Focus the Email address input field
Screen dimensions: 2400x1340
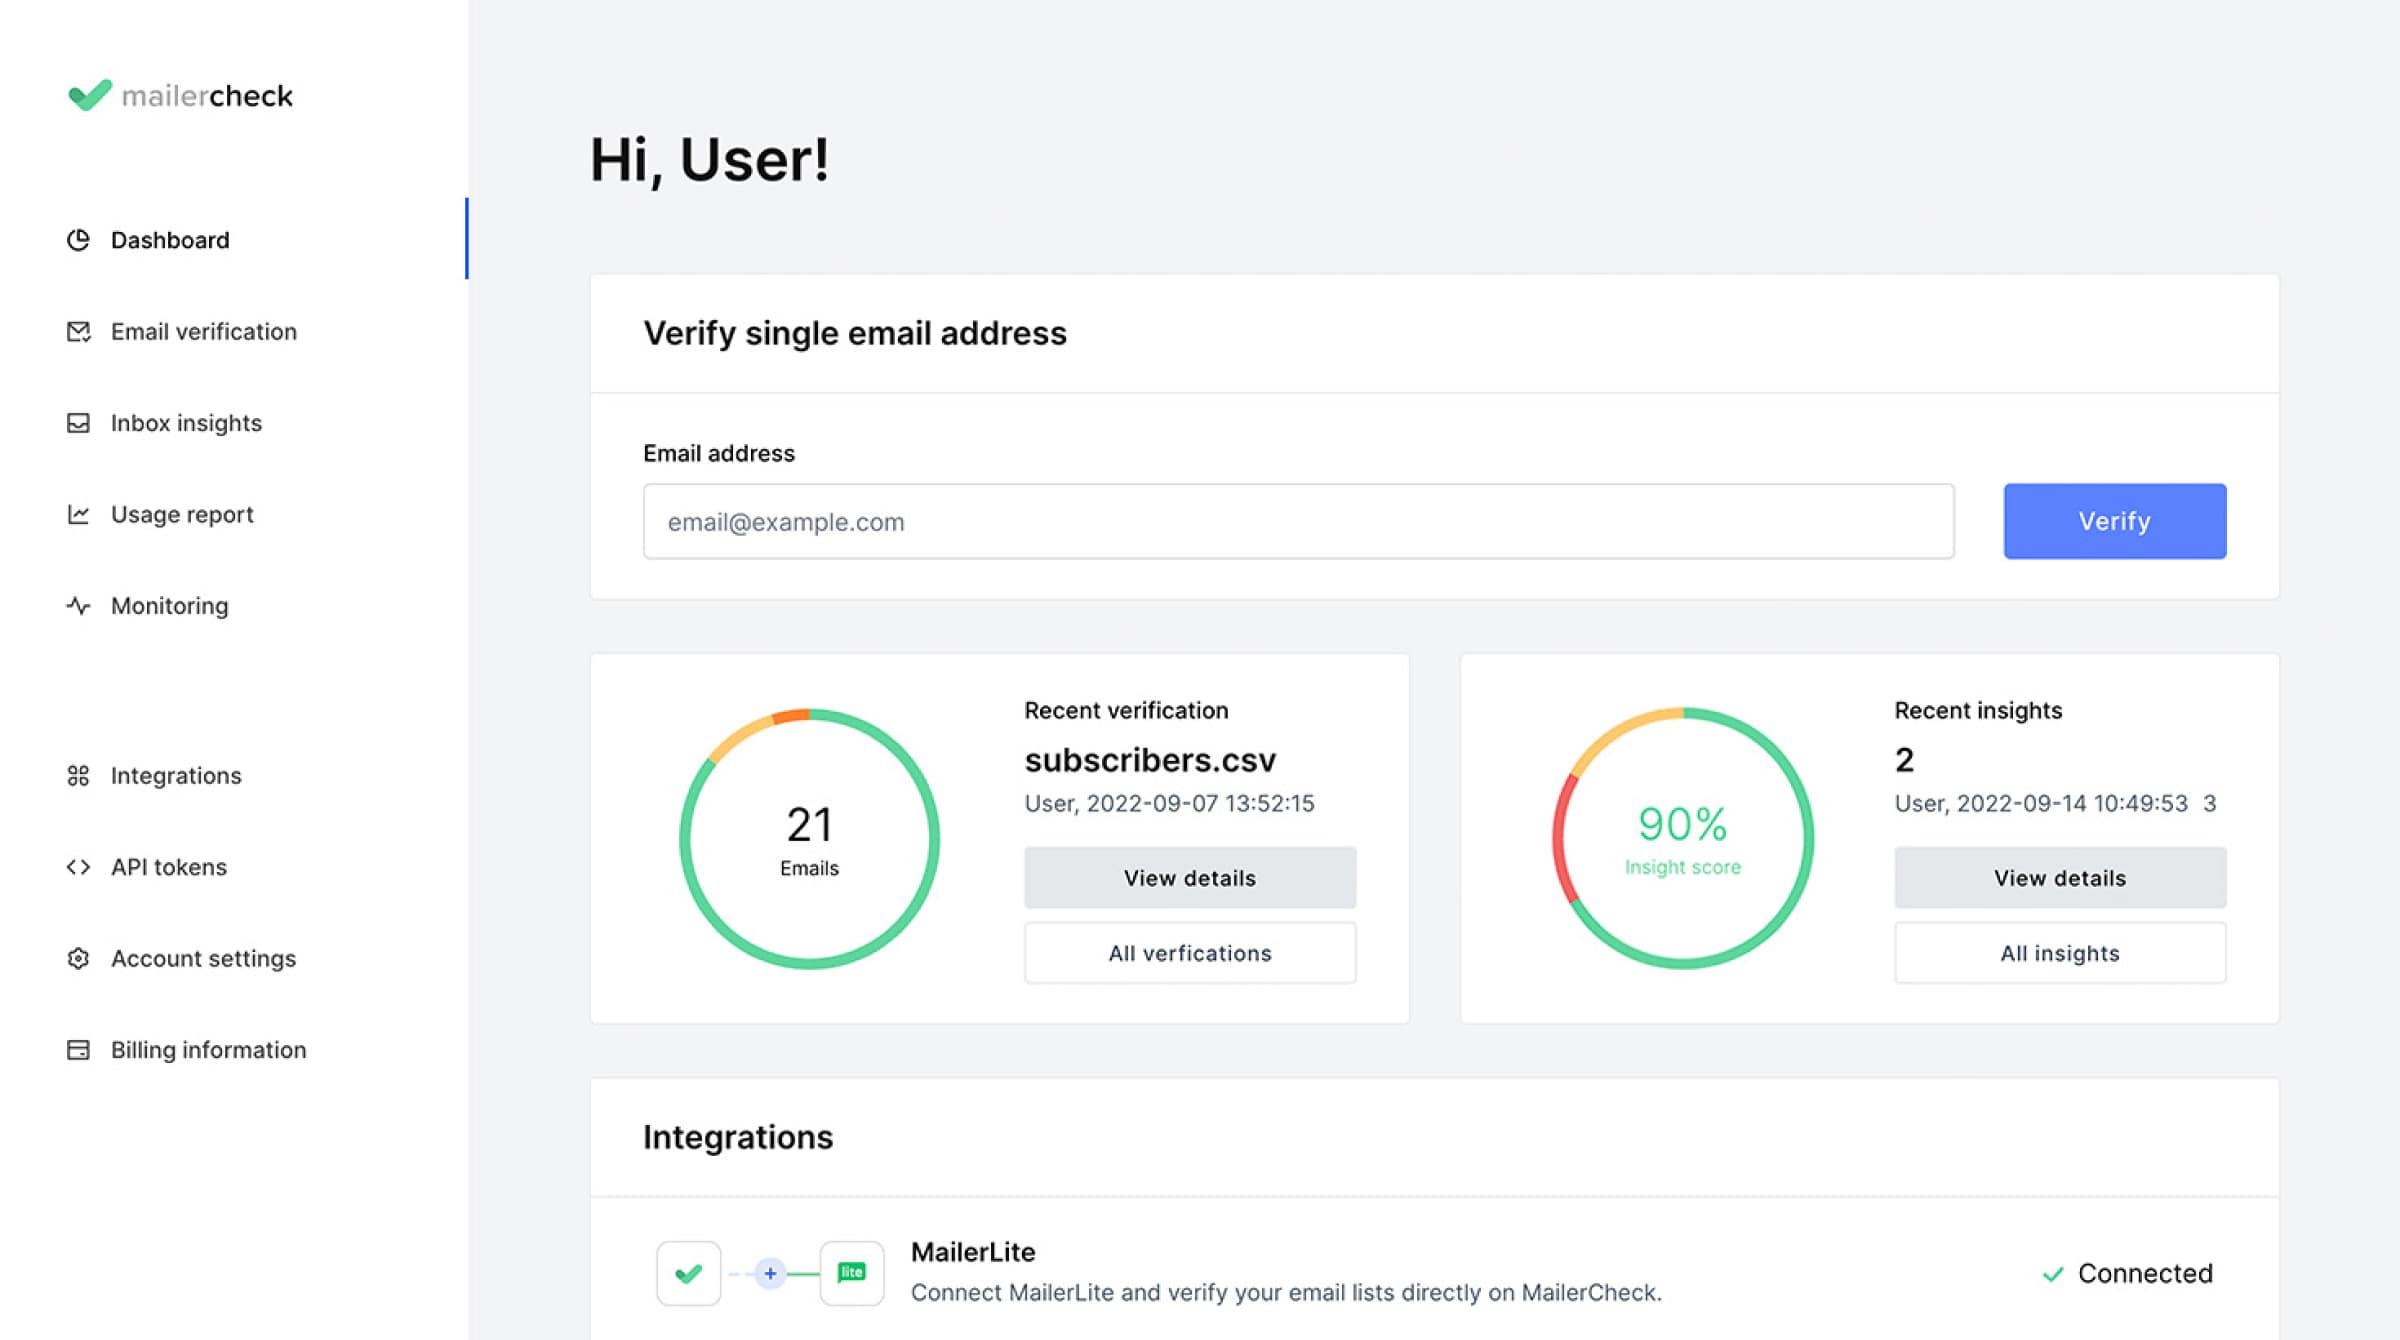pyautogui.click(x=1299, y=521)
